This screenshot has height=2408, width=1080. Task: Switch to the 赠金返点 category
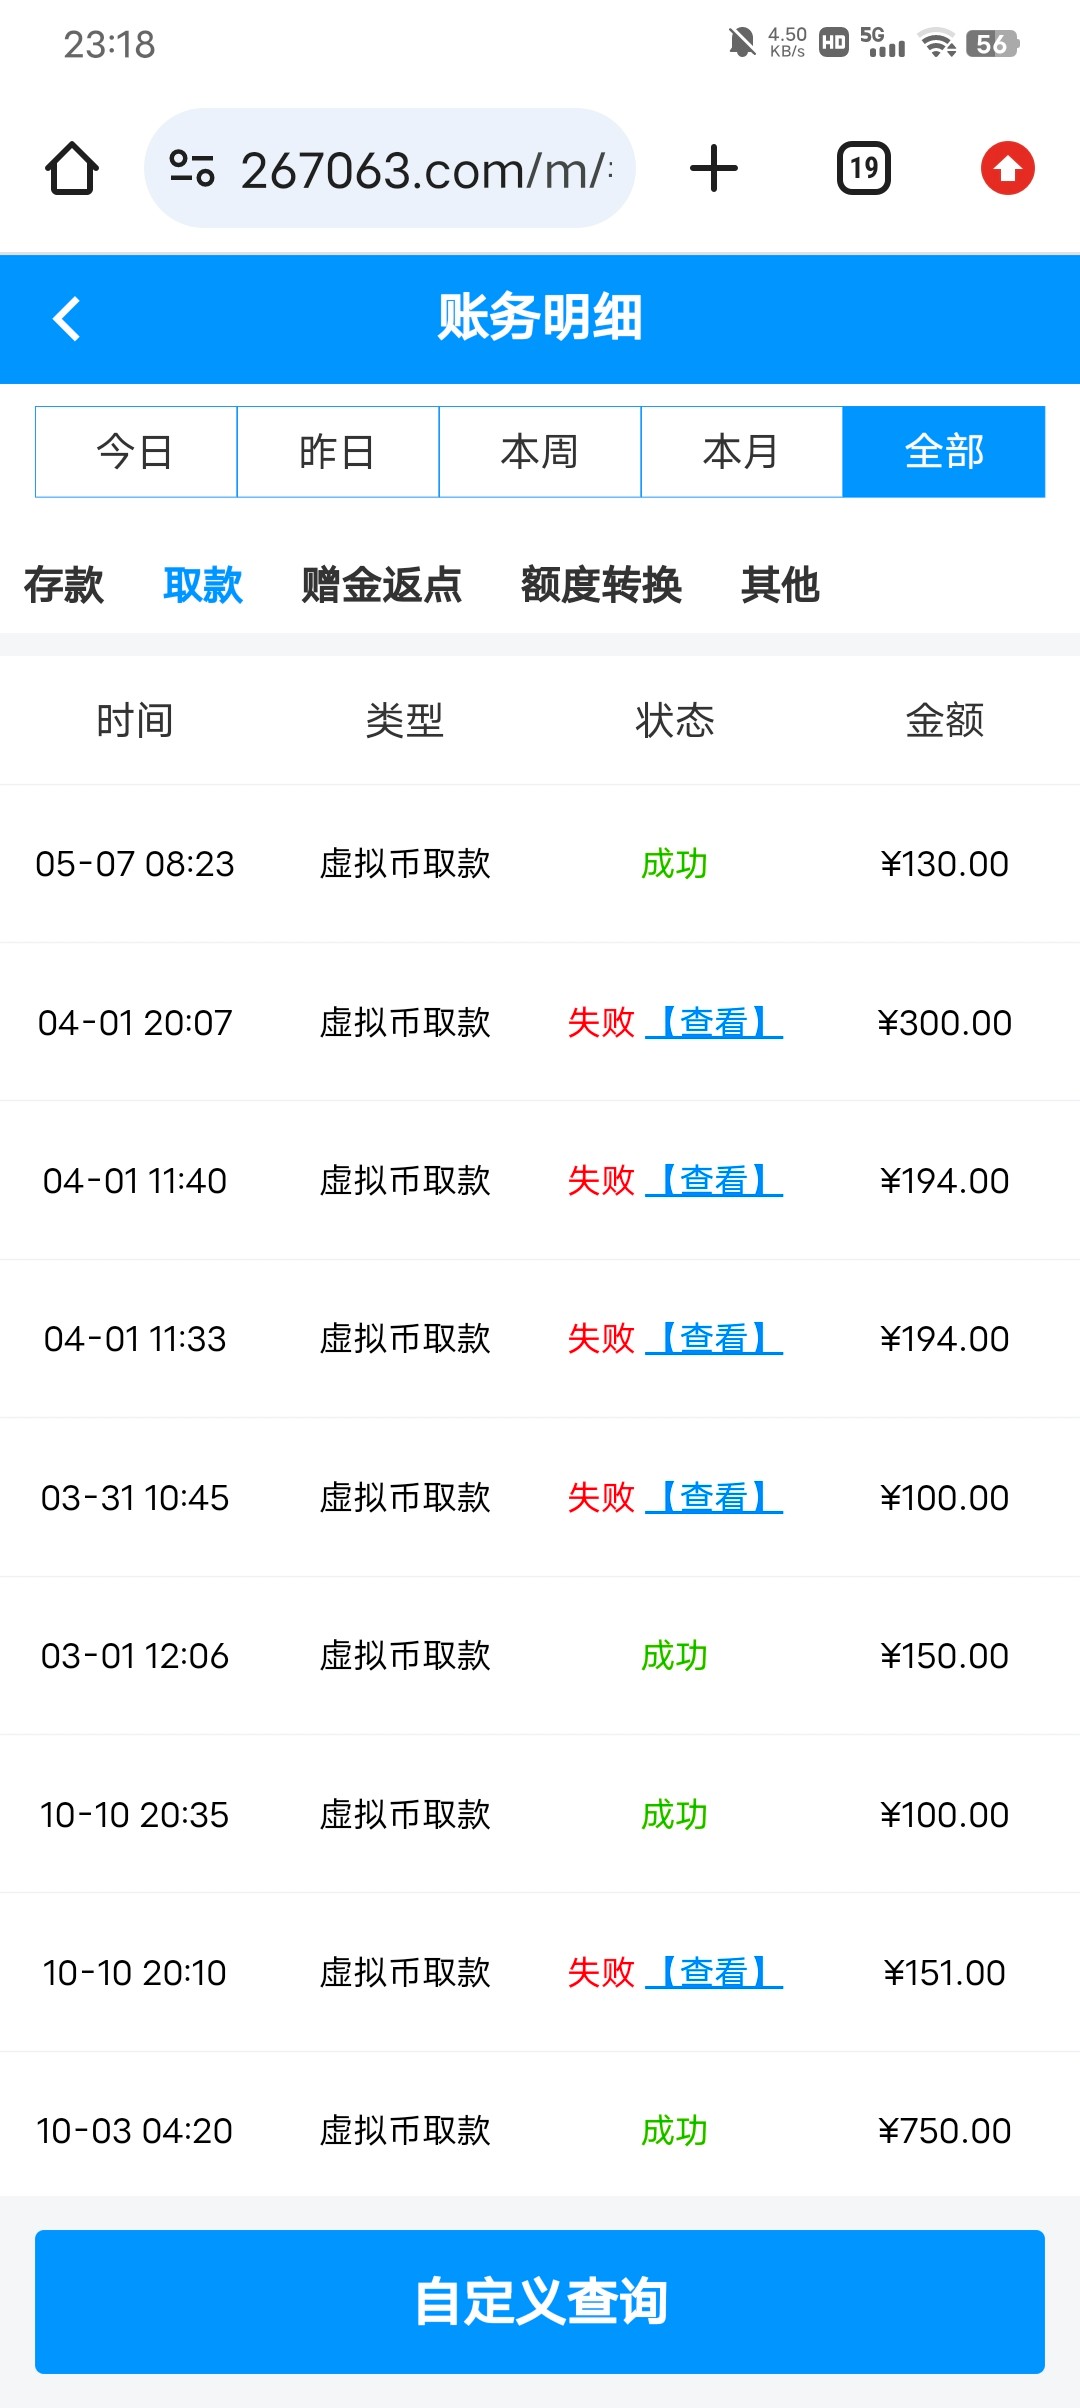click(381, 585)
